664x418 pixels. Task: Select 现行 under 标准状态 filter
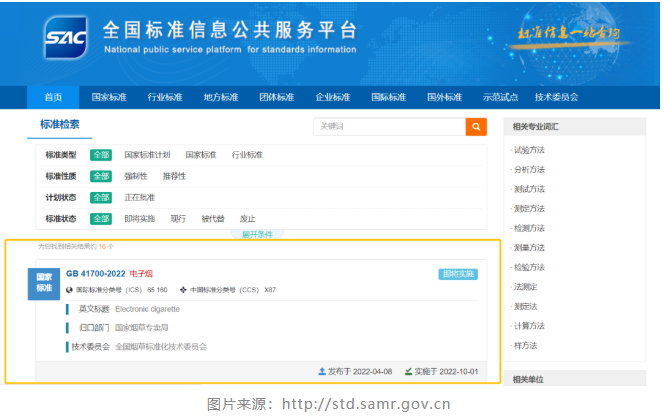pyautogui.click(x=178, y=218)
